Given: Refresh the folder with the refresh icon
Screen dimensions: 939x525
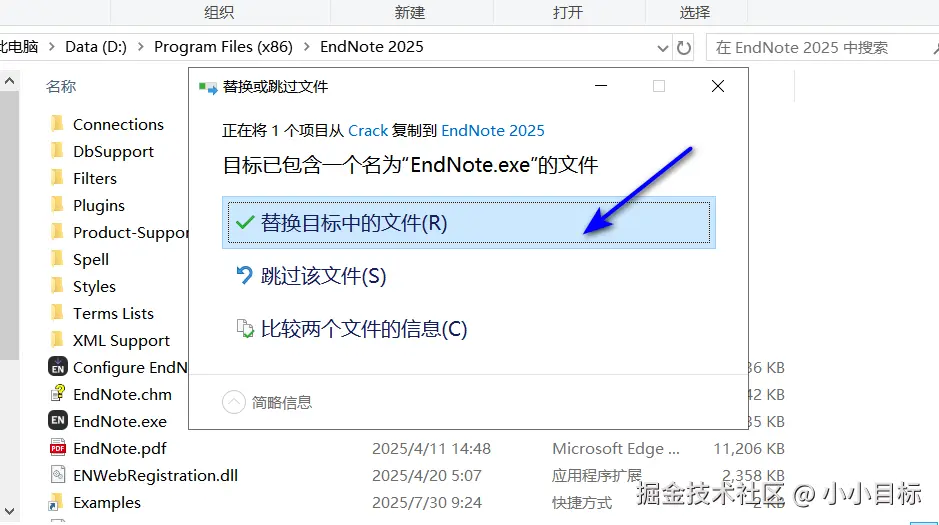Looking at the screenshot, I should (683, 47).
